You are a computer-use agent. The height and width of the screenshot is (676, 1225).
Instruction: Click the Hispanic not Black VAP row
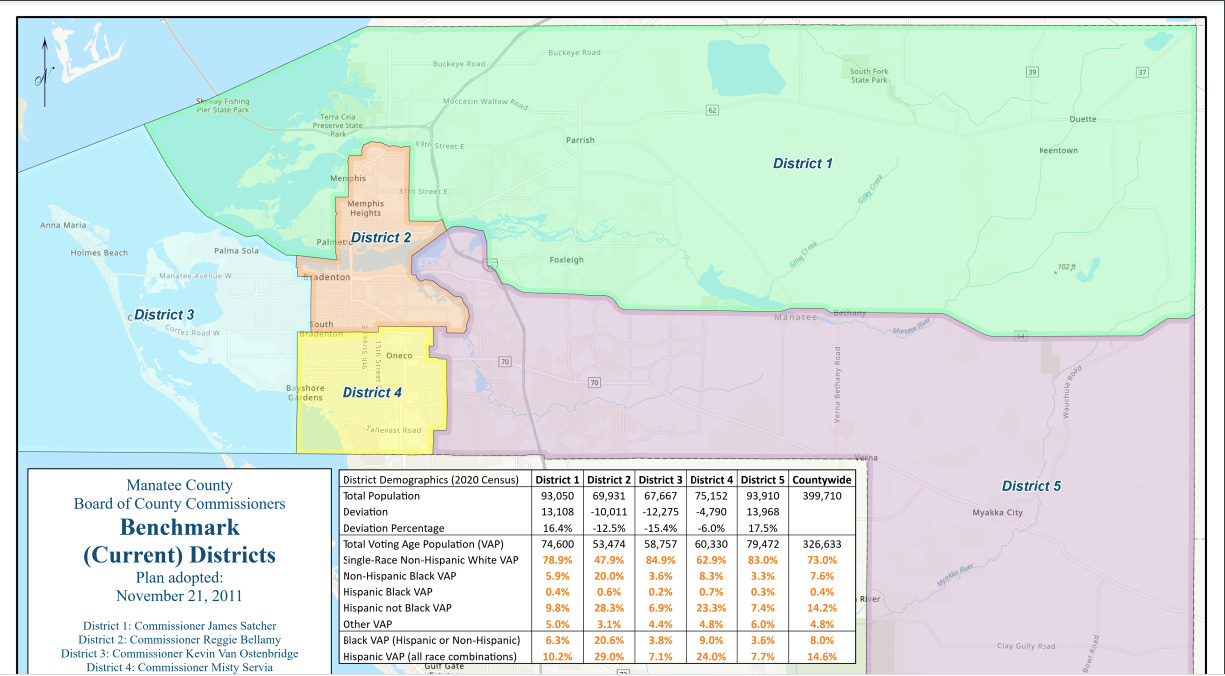(x=400, y=608)
